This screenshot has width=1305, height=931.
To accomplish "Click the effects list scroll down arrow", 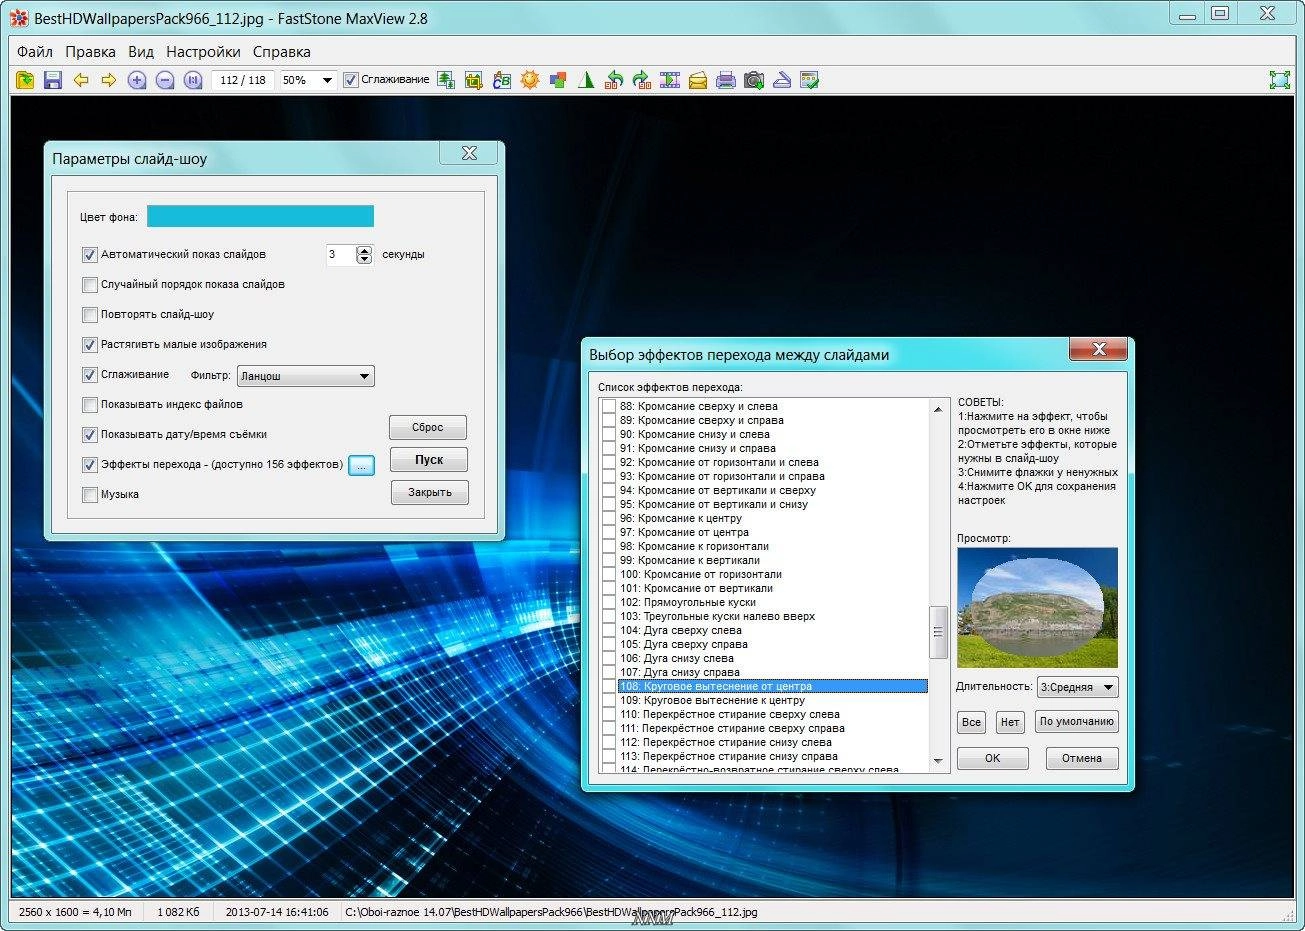I will tap(938, 762).
